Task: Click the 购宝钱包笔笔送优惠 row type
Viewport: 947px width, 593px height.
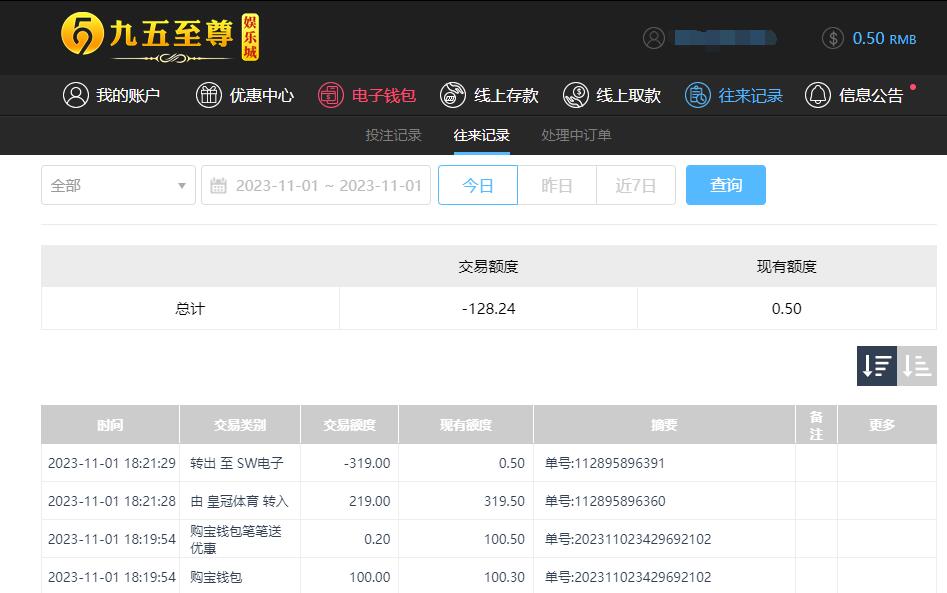Action: 236,539
